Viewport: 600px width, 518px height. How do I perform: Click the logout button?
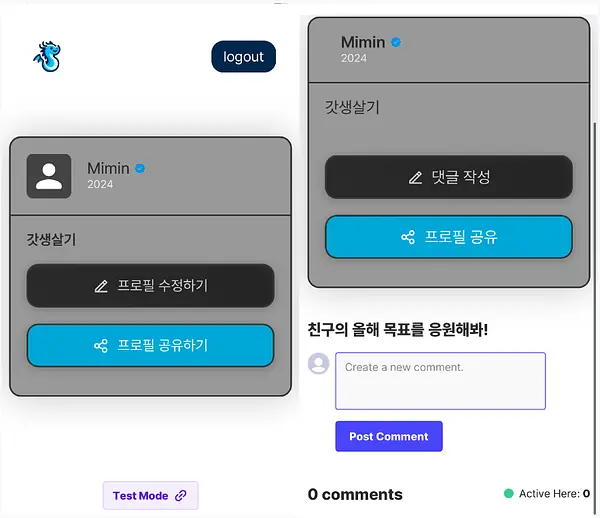click(x=243, y=57)
